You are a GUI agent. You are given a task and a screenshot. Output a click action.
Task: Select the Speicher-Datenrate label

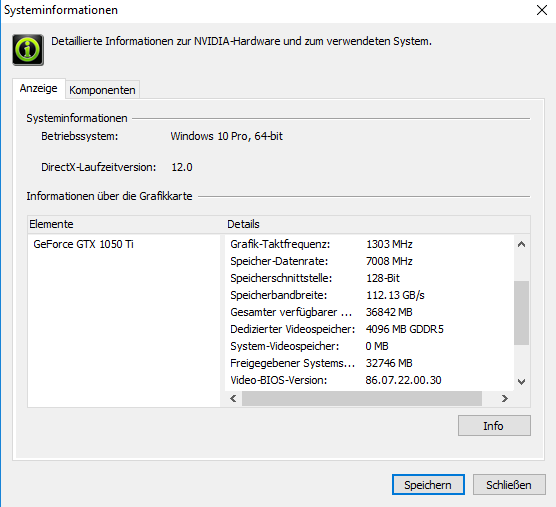[279, 261]
